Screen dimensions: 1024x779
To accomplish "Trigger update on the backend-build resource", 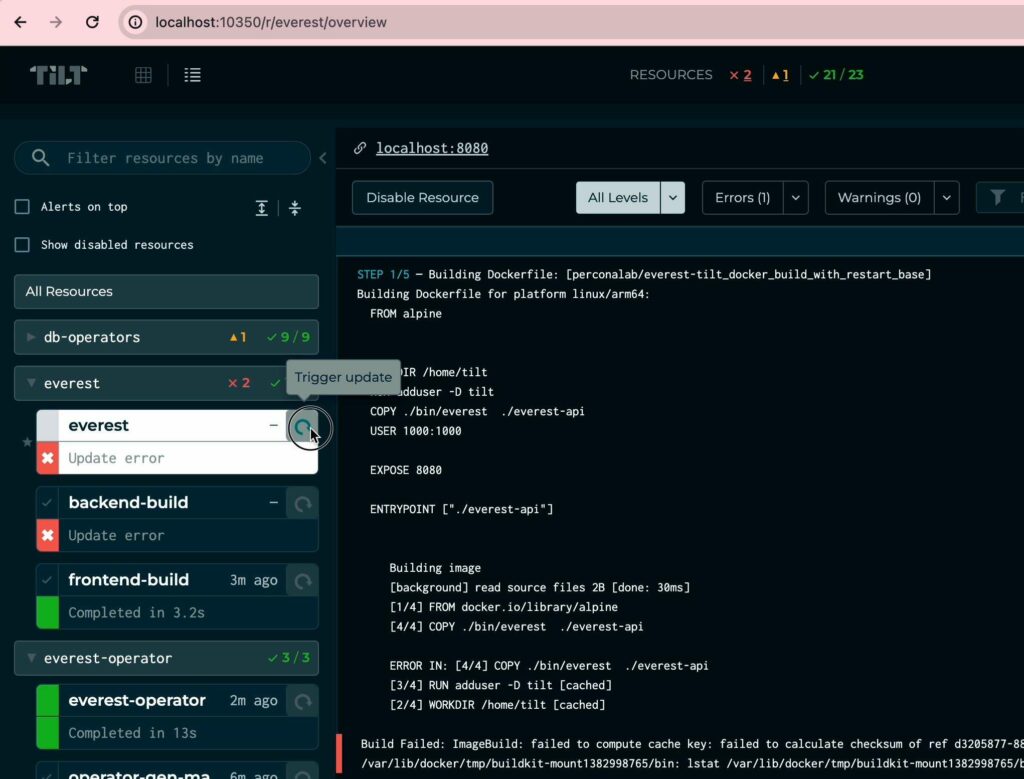I will (301, 505).
